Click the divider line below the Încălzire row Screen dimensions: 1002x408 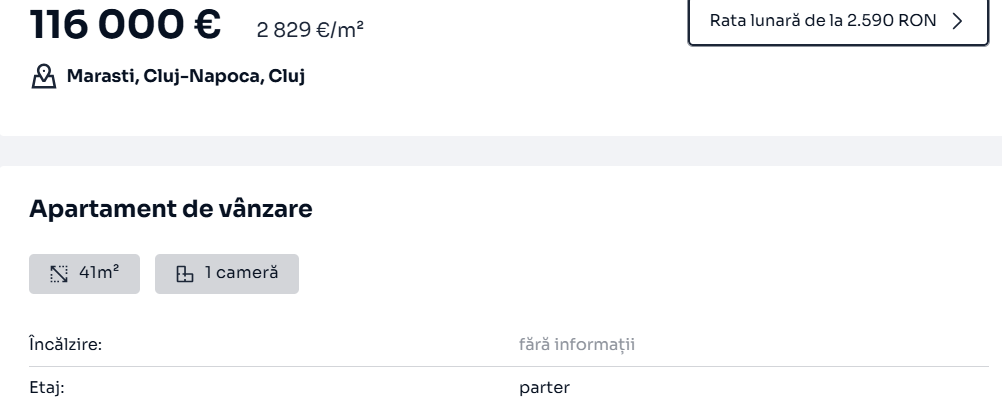pyautogui.click(x=509, y=366)
